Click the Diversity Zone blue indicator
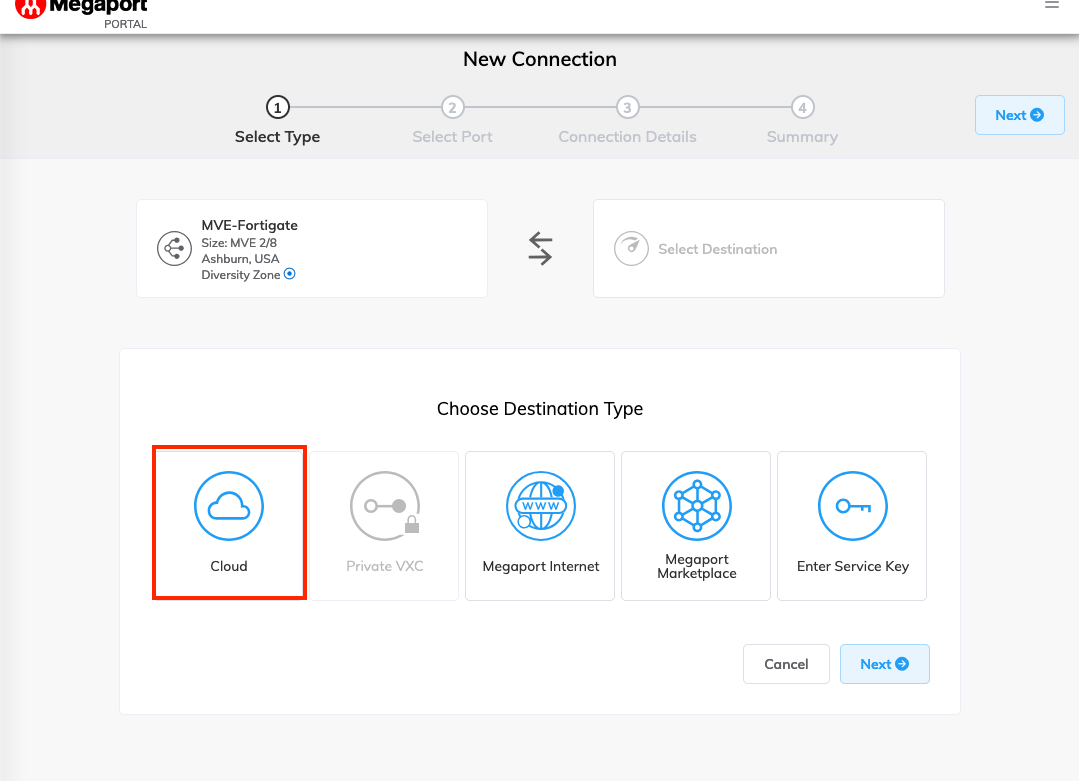The width and height of the screenshot is (1079, 781). pyautogui.click(x=290, y=274)
